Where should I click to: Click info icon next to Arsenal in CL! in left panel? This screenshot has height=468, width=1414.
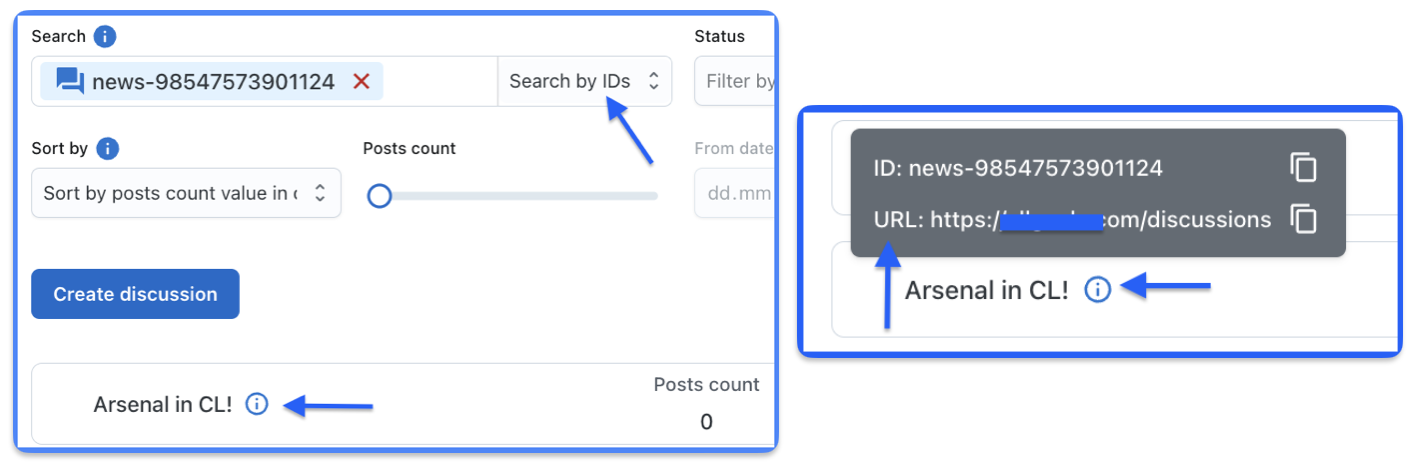coord(257,404)
